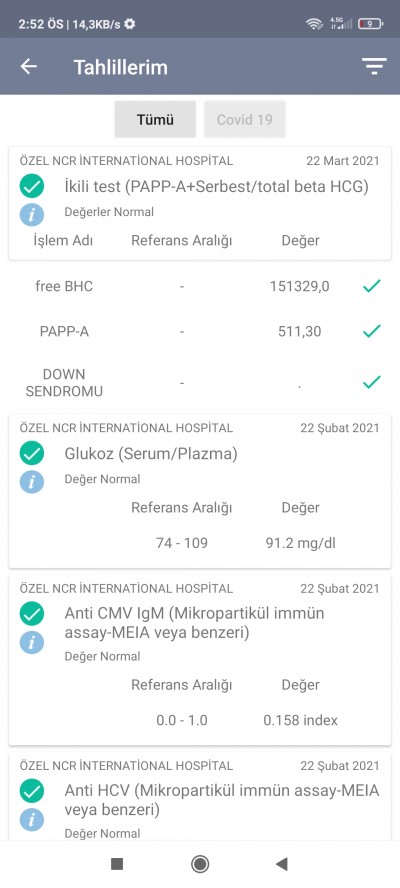Tap info icon for Anti HCV

pos(32,819)
